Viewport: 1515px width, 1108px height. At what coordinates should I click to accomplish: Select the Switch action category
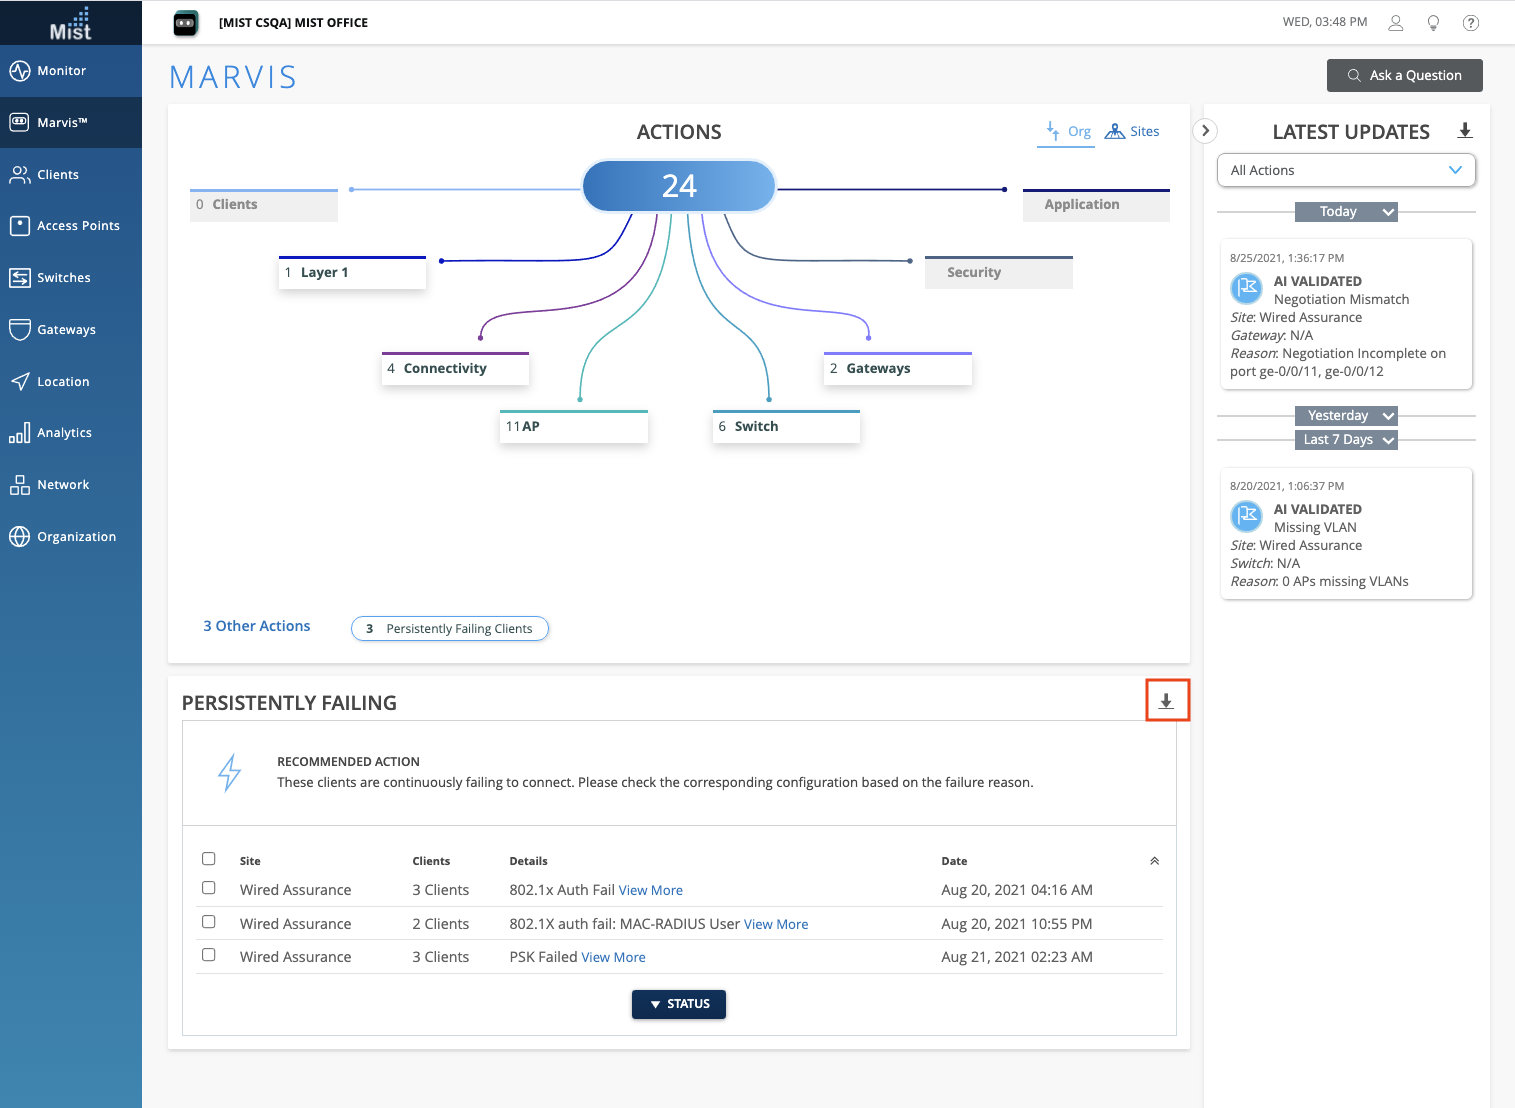(786, 427)
